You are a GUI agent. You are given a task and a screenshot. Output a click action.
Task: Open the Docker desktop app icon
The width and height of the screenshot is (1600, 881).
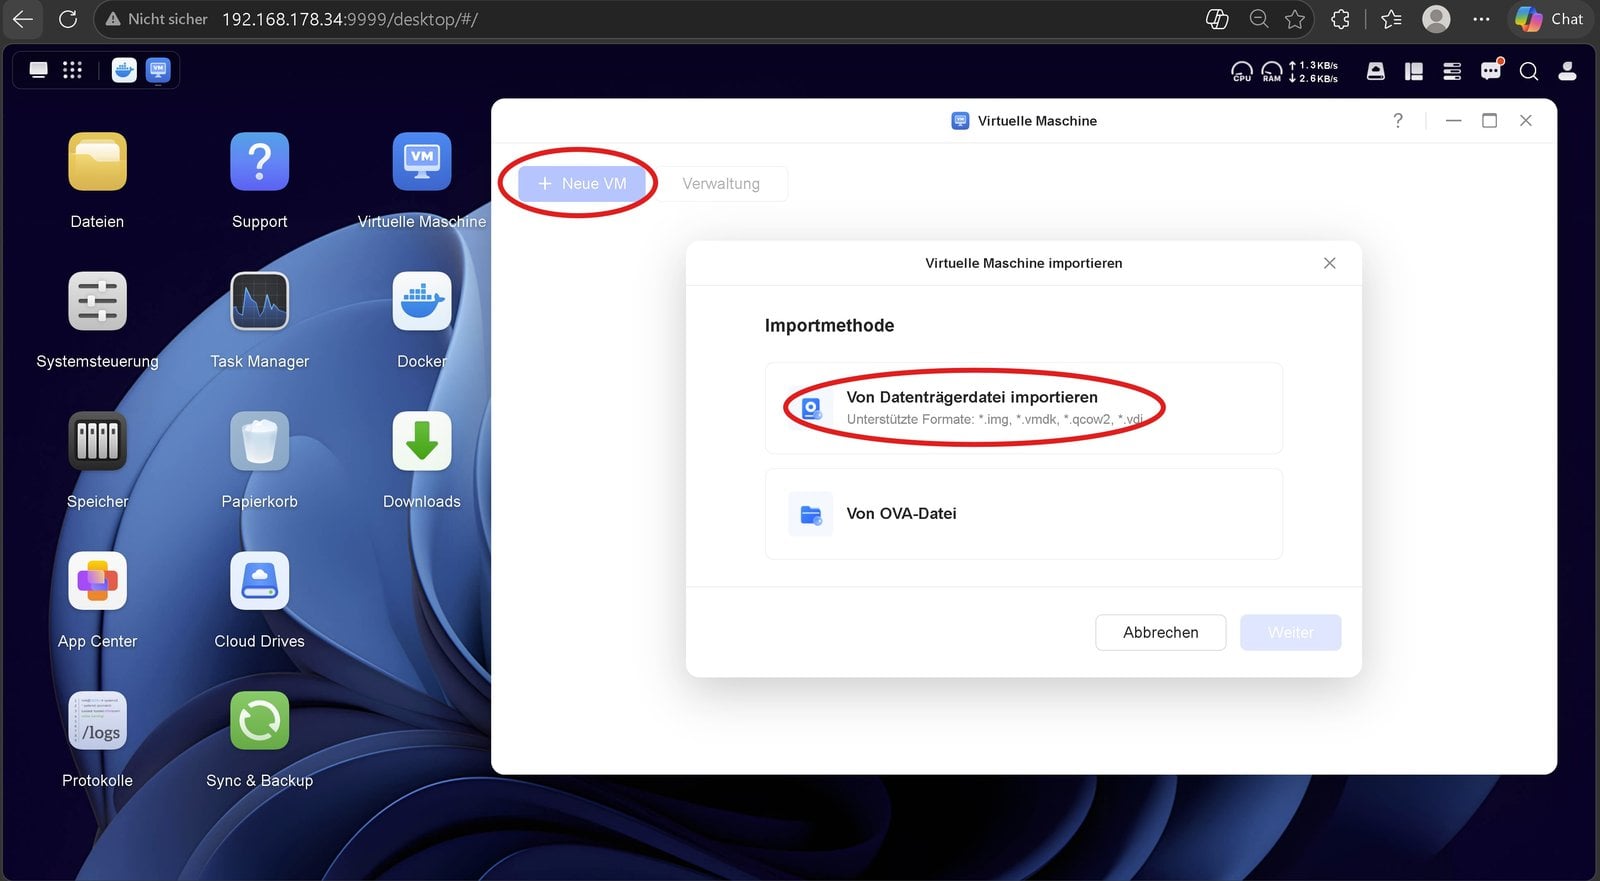(x=422, y=301)
